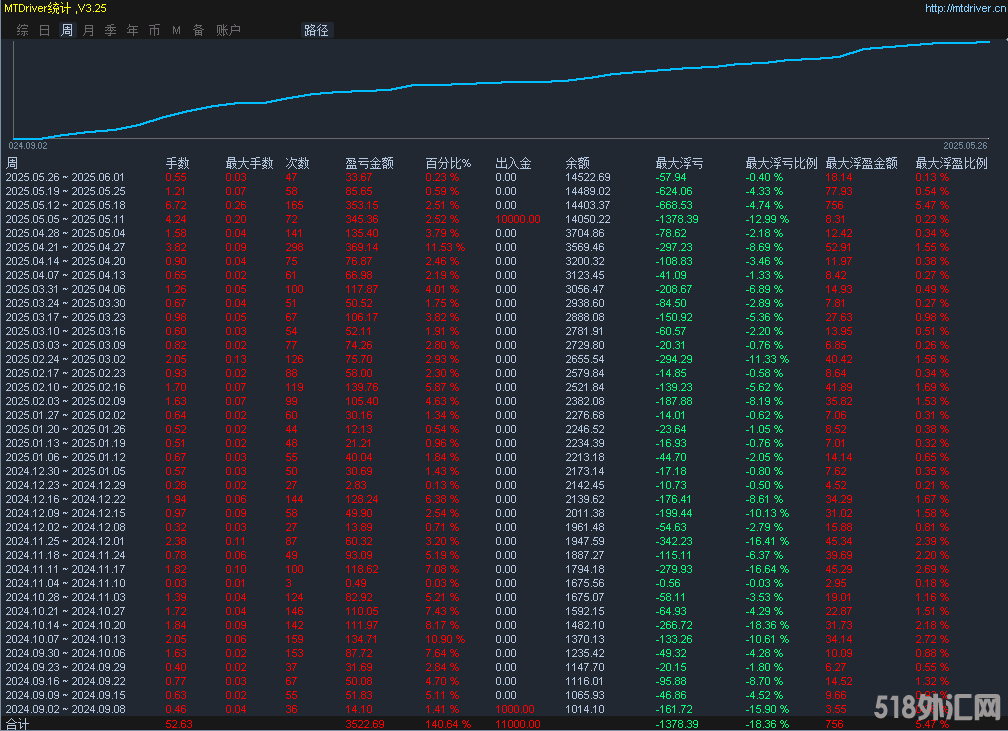Open the 月 monthly statistics tab
Viewport: 1008px width, 731px height.
[x=89, y=30]
